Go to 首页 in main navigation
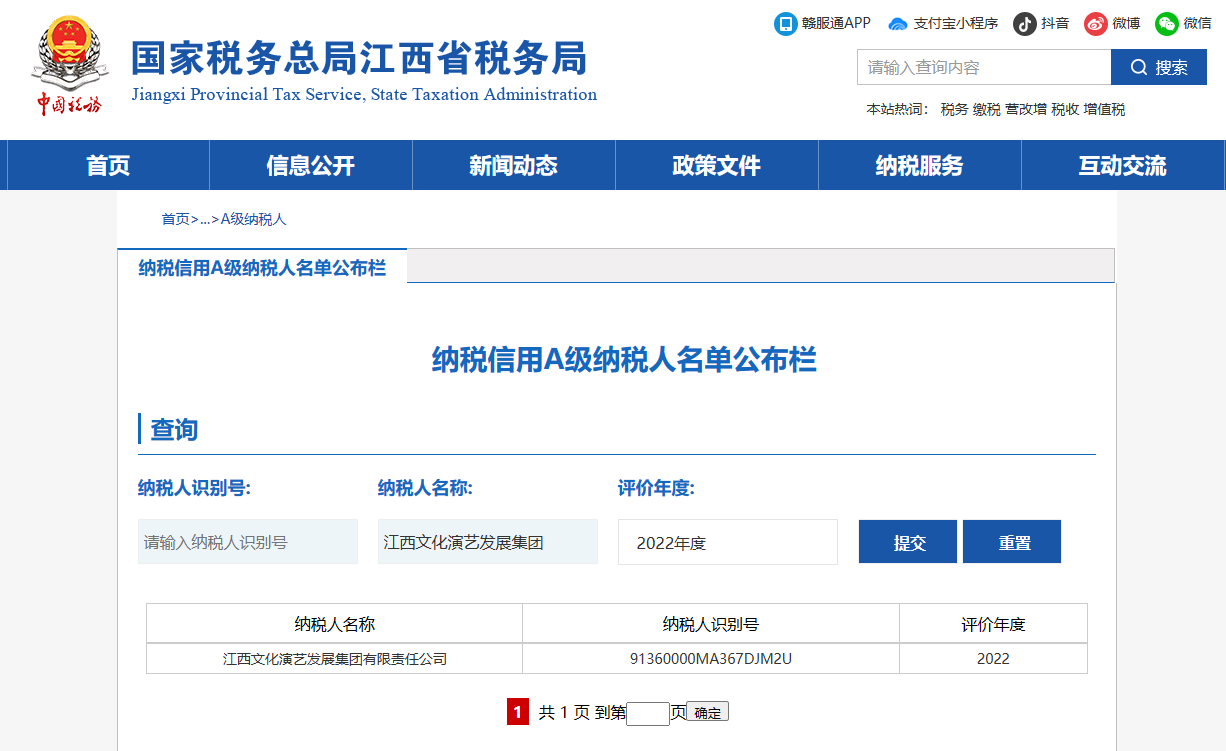 point(108,165)
